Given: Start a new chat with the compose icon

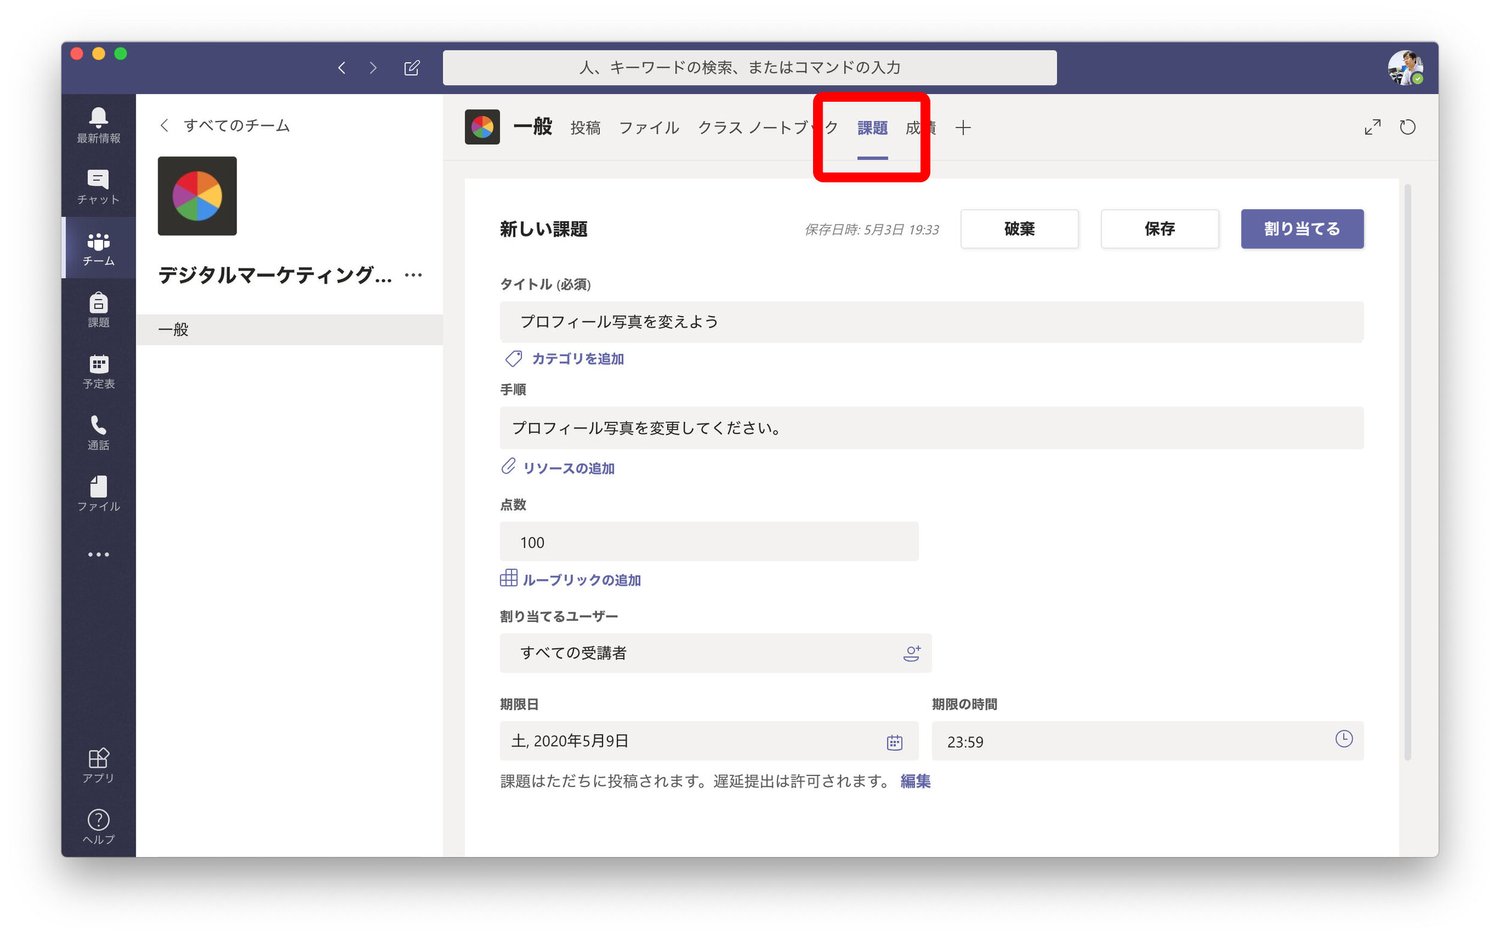Looking at the screenshot, I should pyautogui.click(x=411, y=67).
